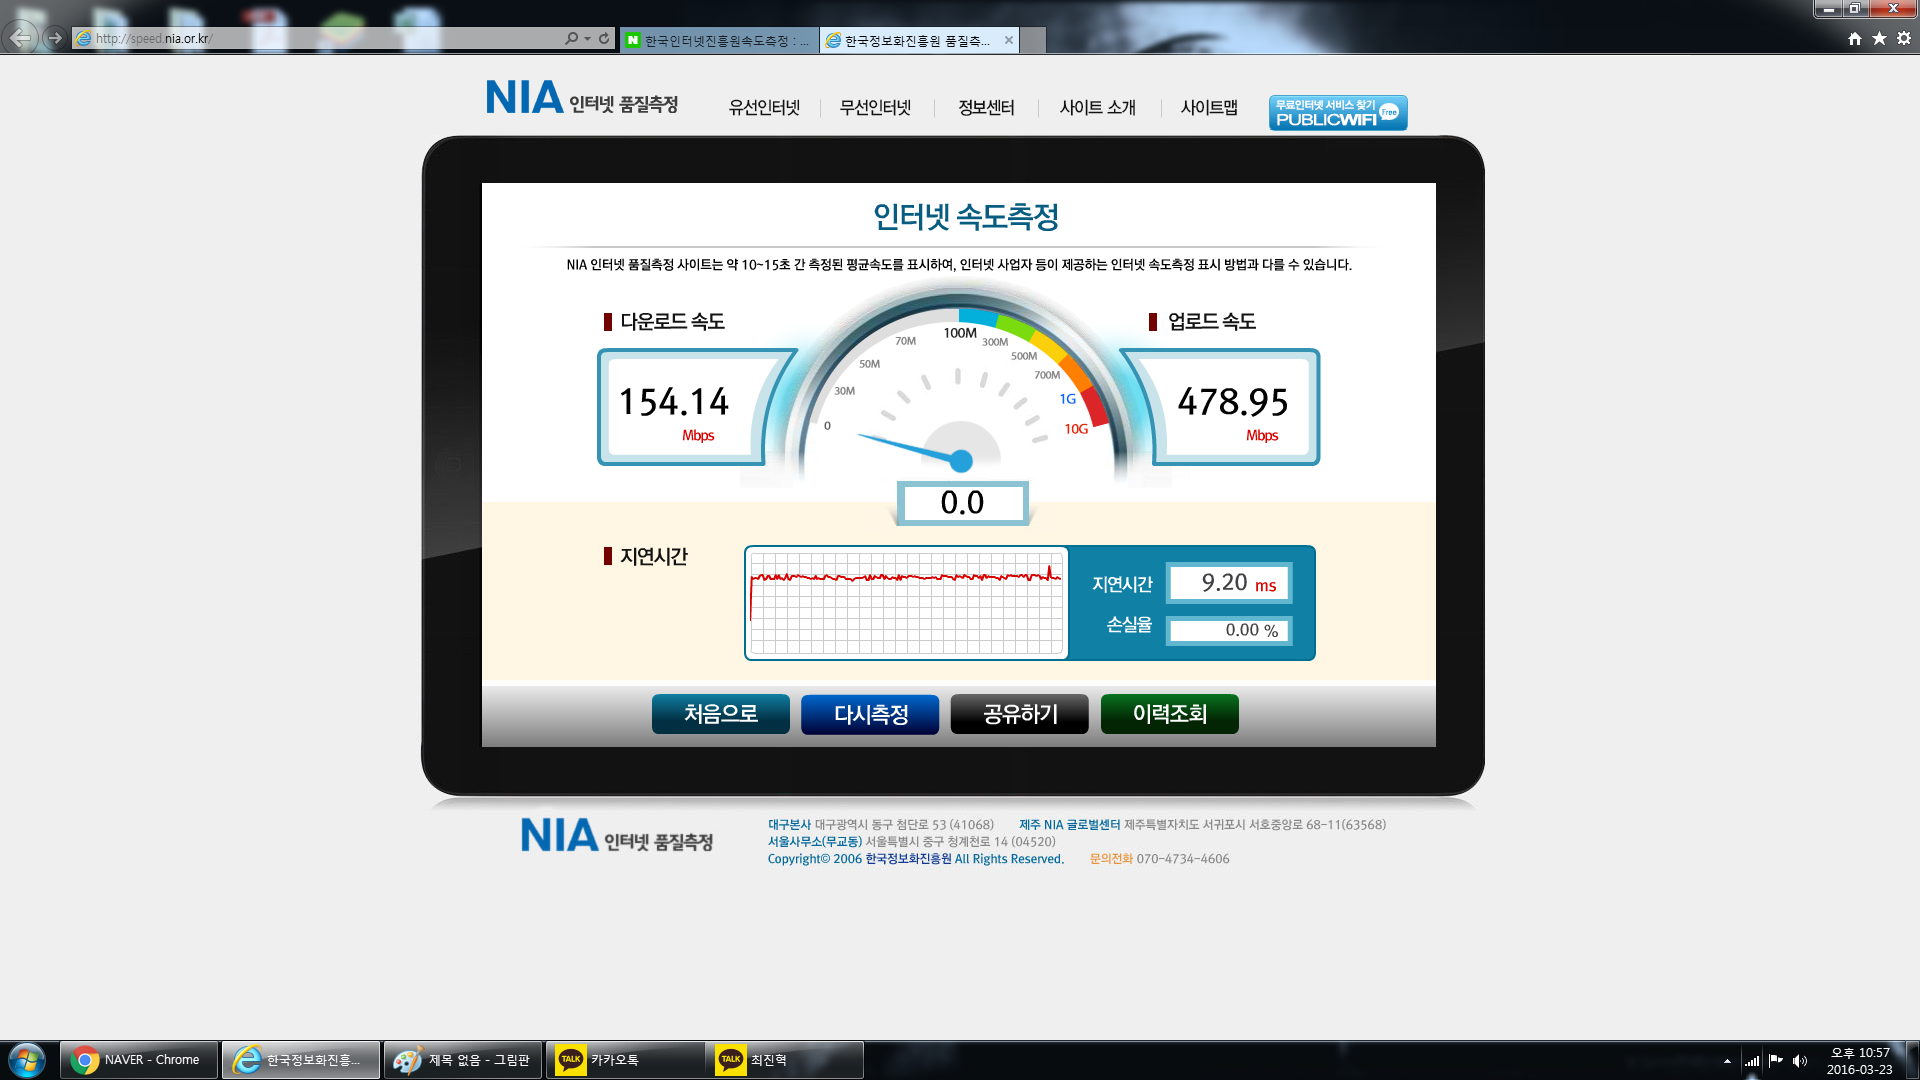Click the speedometer gauge needle hub
The width and height of the screenshot is (1920, 1080).
(x=961, y=461)
